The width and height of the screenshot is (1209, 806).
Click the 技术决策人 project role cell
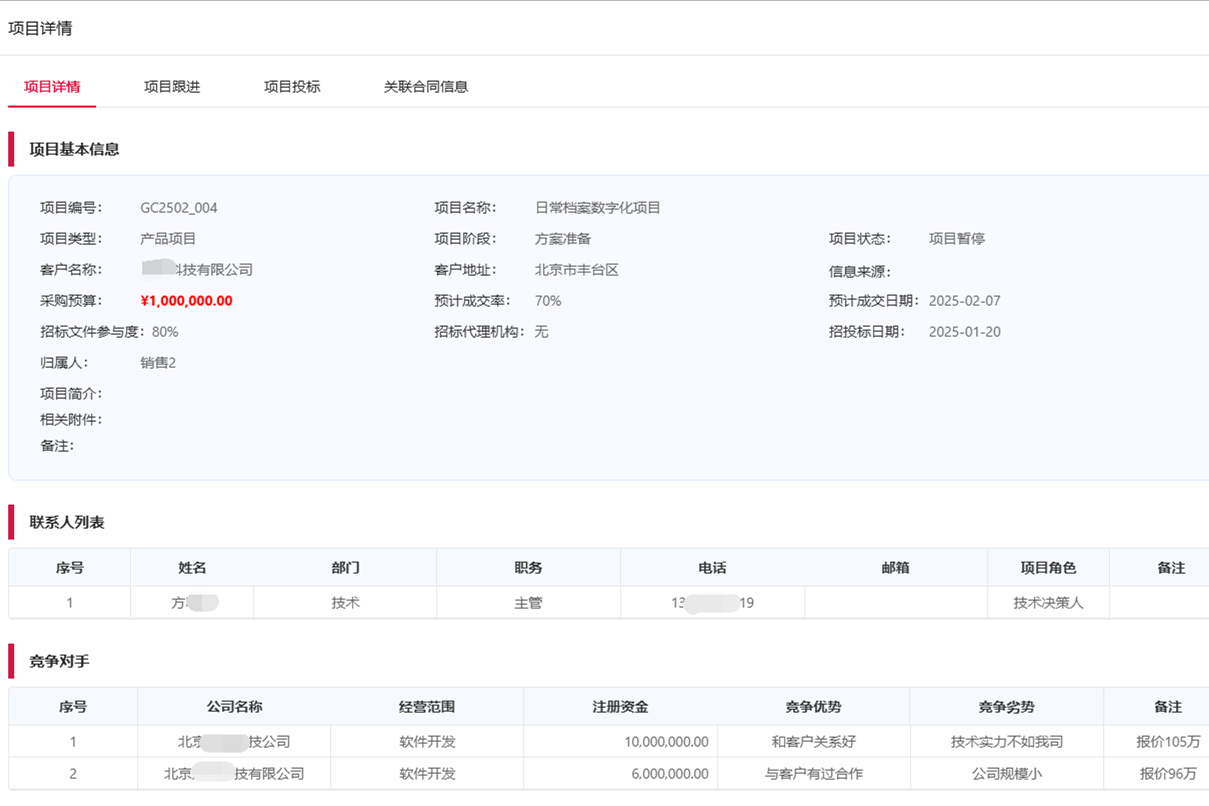click(1047, 602)
